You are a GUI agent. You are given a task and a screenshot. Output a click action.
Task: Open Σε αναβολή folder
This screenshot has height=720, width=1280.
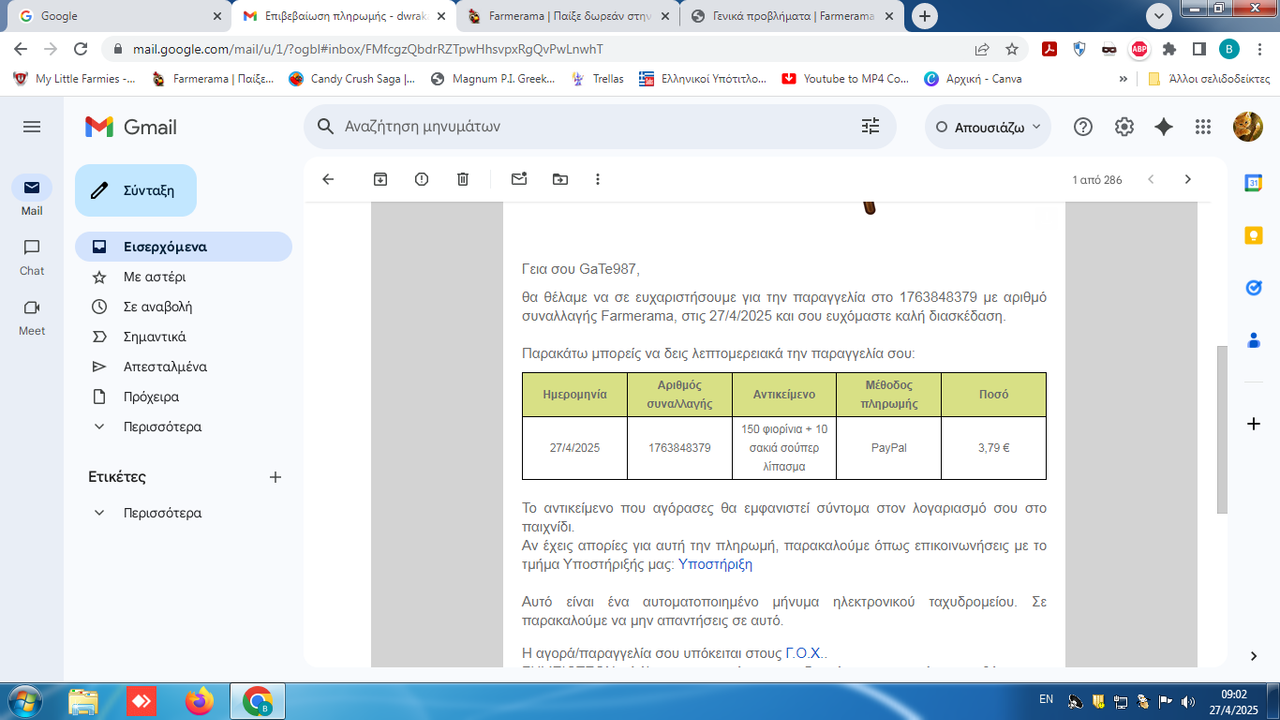point(183,307)
